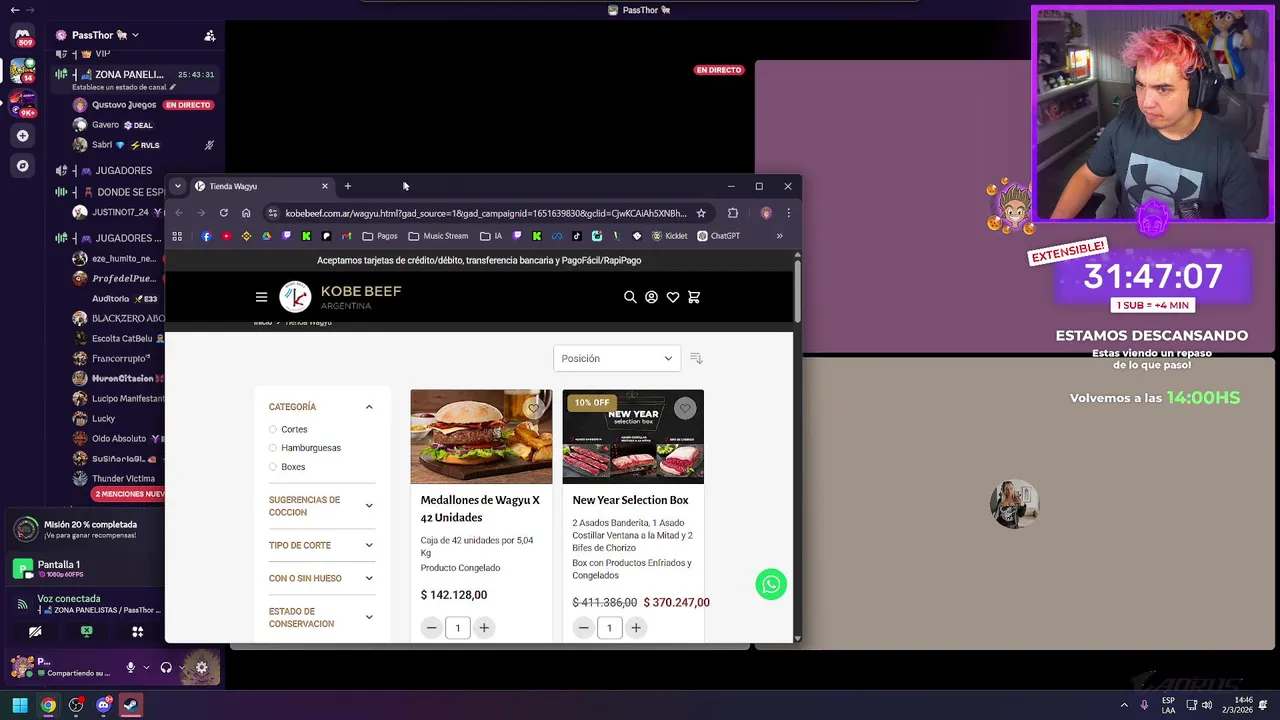Open Chrome extensions puzzle icon
The image size is (1280, 720).
coord(733,213)
